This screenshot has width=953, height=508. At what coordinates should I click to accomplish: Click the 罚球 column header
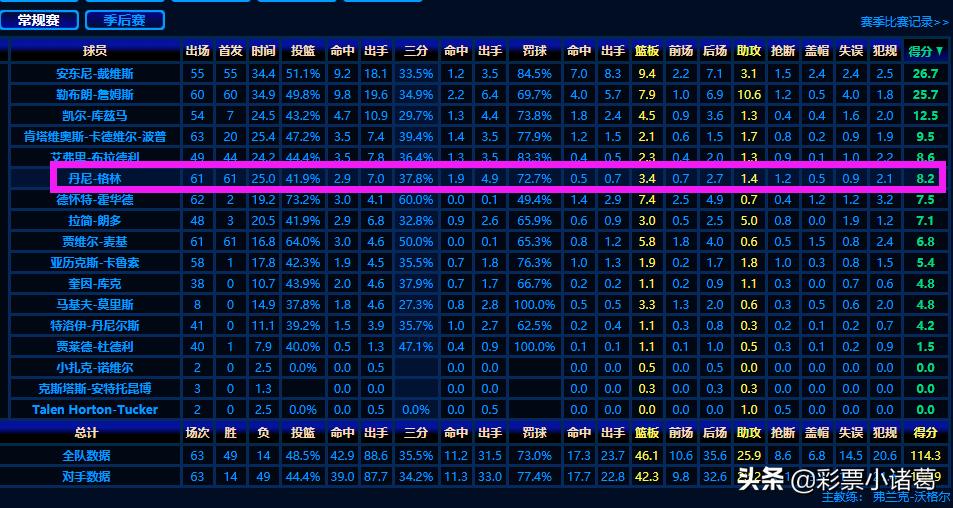click(x=535, y=50)
